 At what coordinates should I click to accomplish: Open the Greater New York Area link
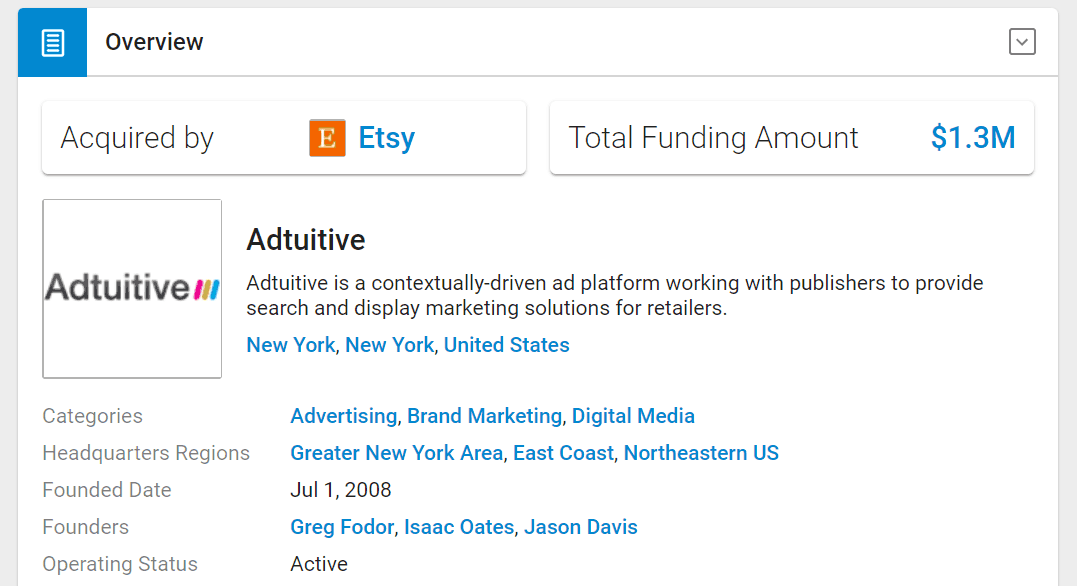(396, 453)
